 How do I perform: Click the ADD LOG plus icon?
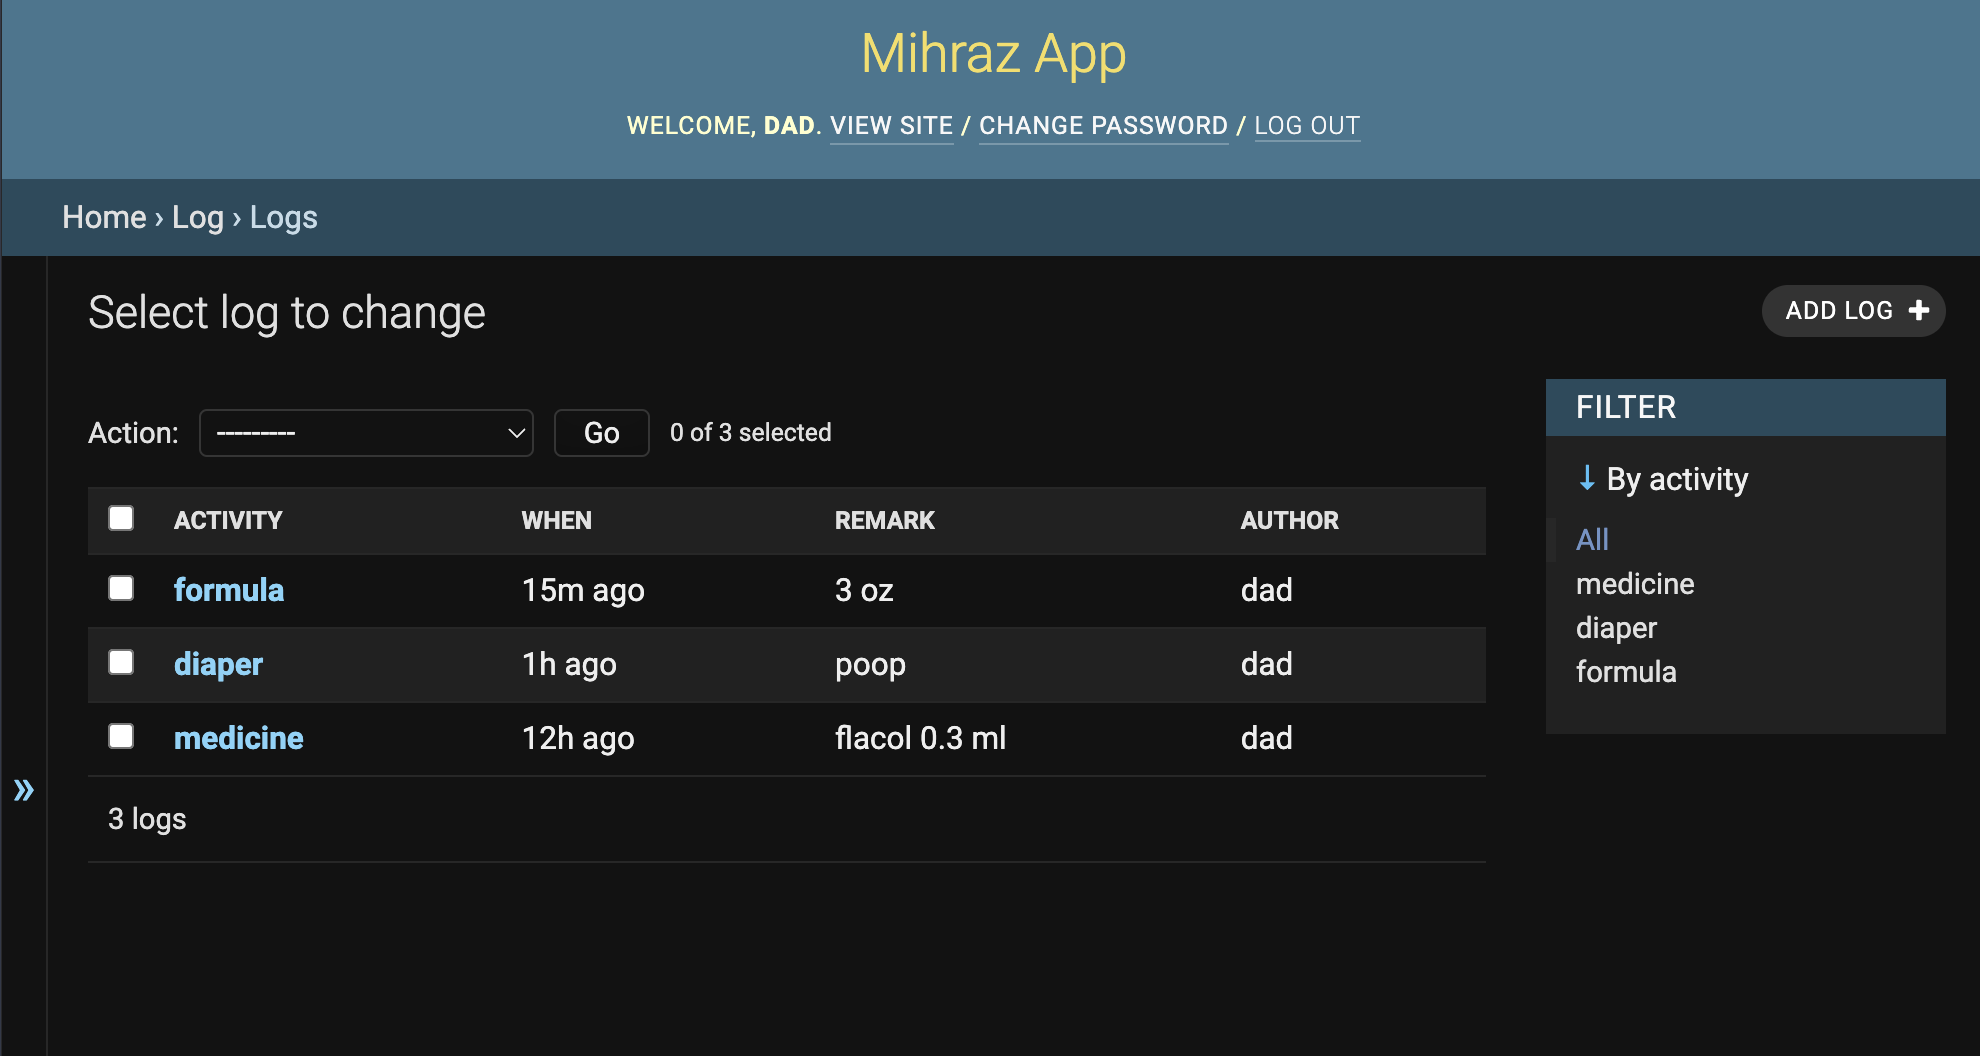[x=1921, y=310]
